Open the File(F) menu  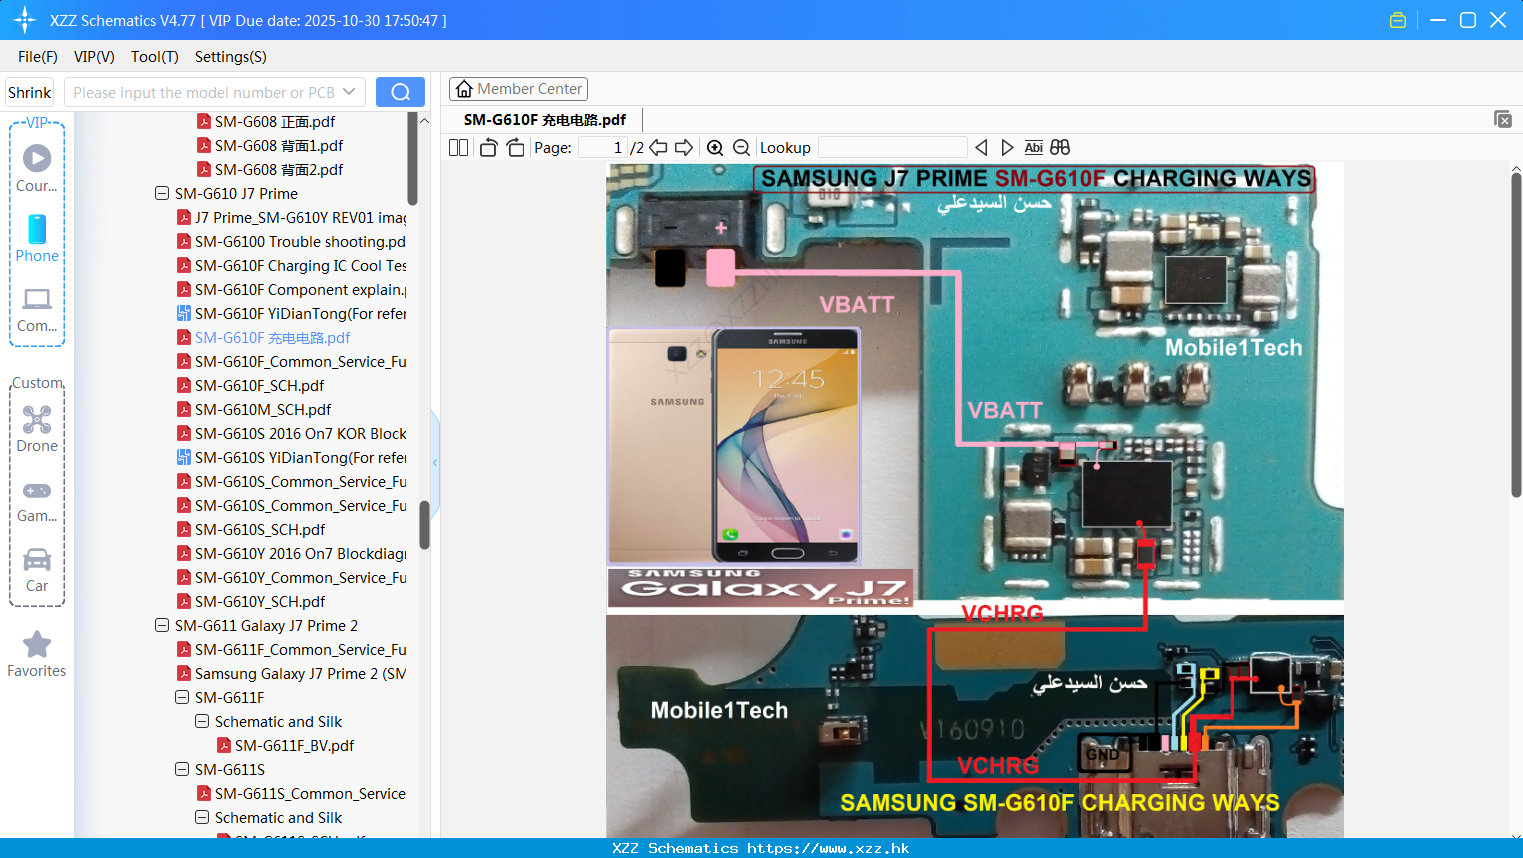(x=38, y=57)
